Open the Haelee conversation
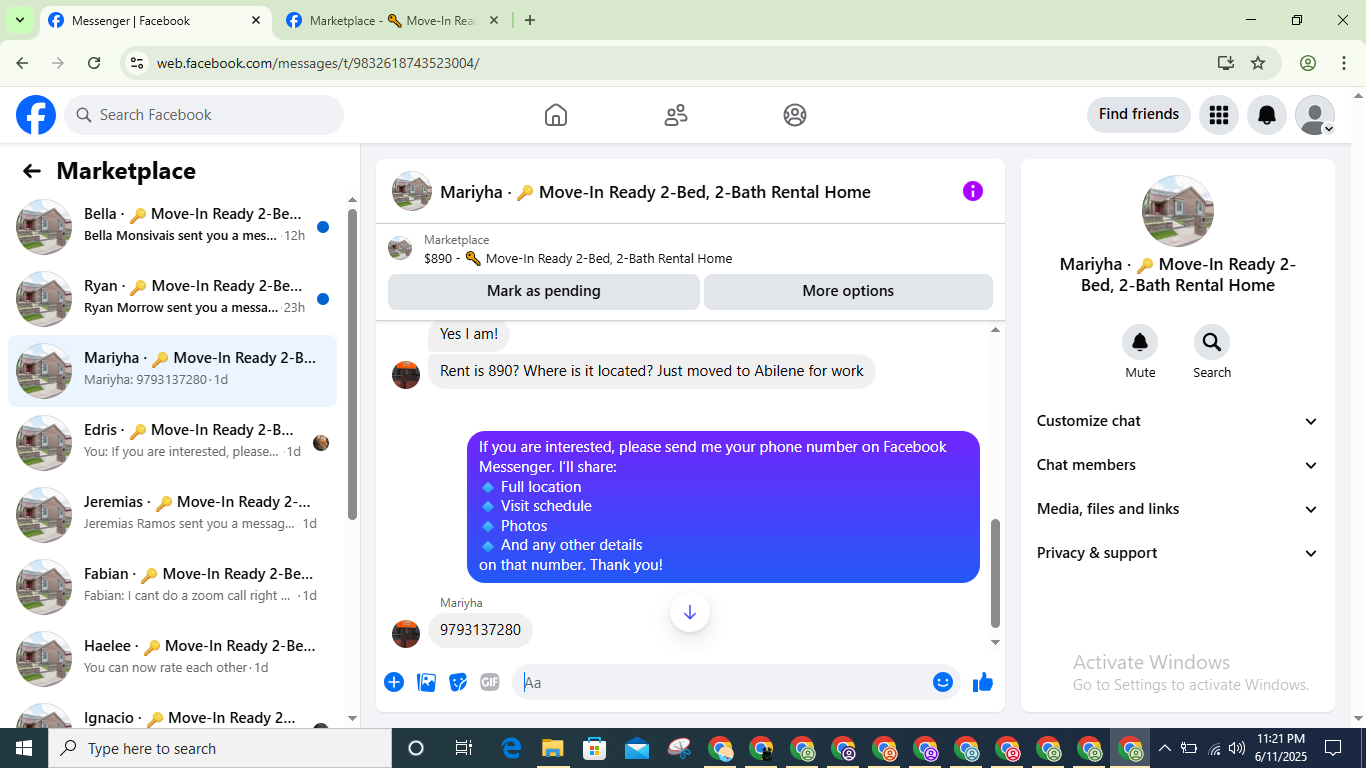Screen dimensions: 1366x768 pyautogui.click(x=172, y=659)
